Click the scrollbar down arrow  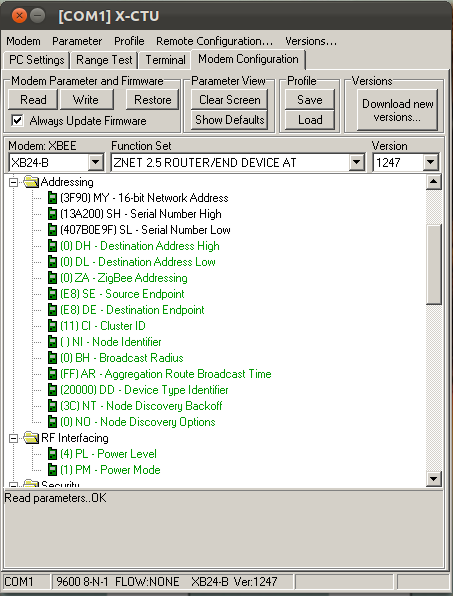pos(434,479)
